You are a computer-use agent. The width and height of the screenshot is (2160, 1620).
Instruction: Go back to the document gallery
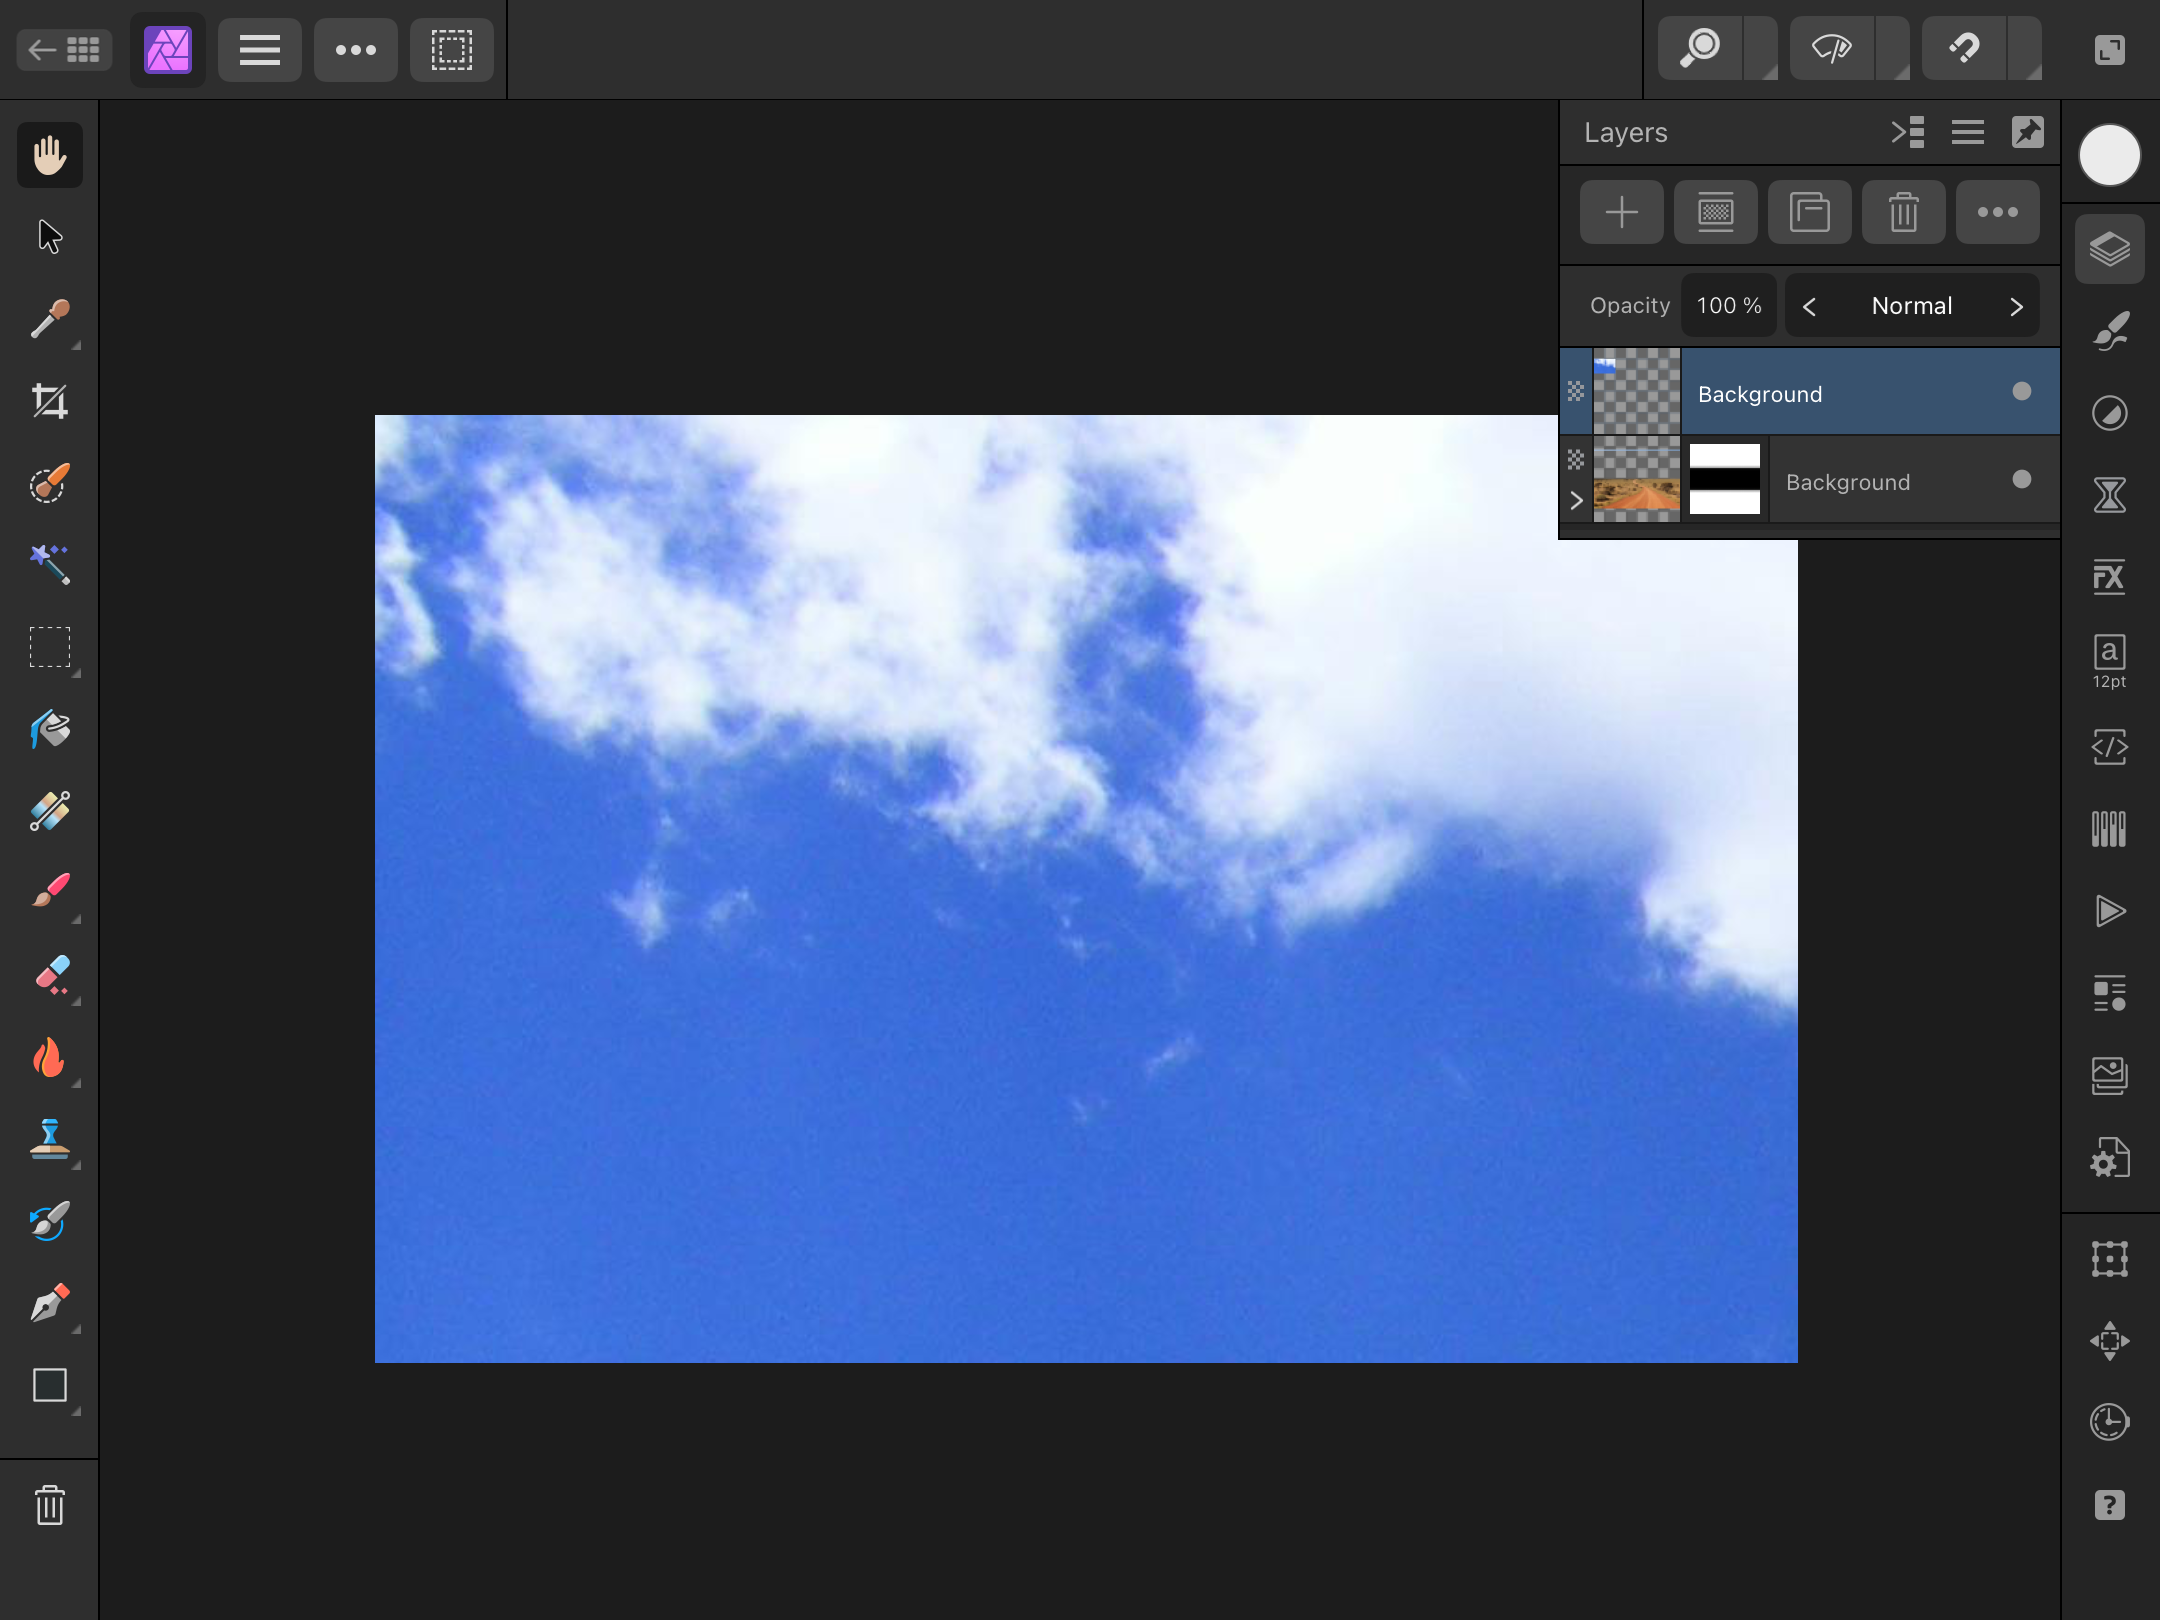pos(65,50)
